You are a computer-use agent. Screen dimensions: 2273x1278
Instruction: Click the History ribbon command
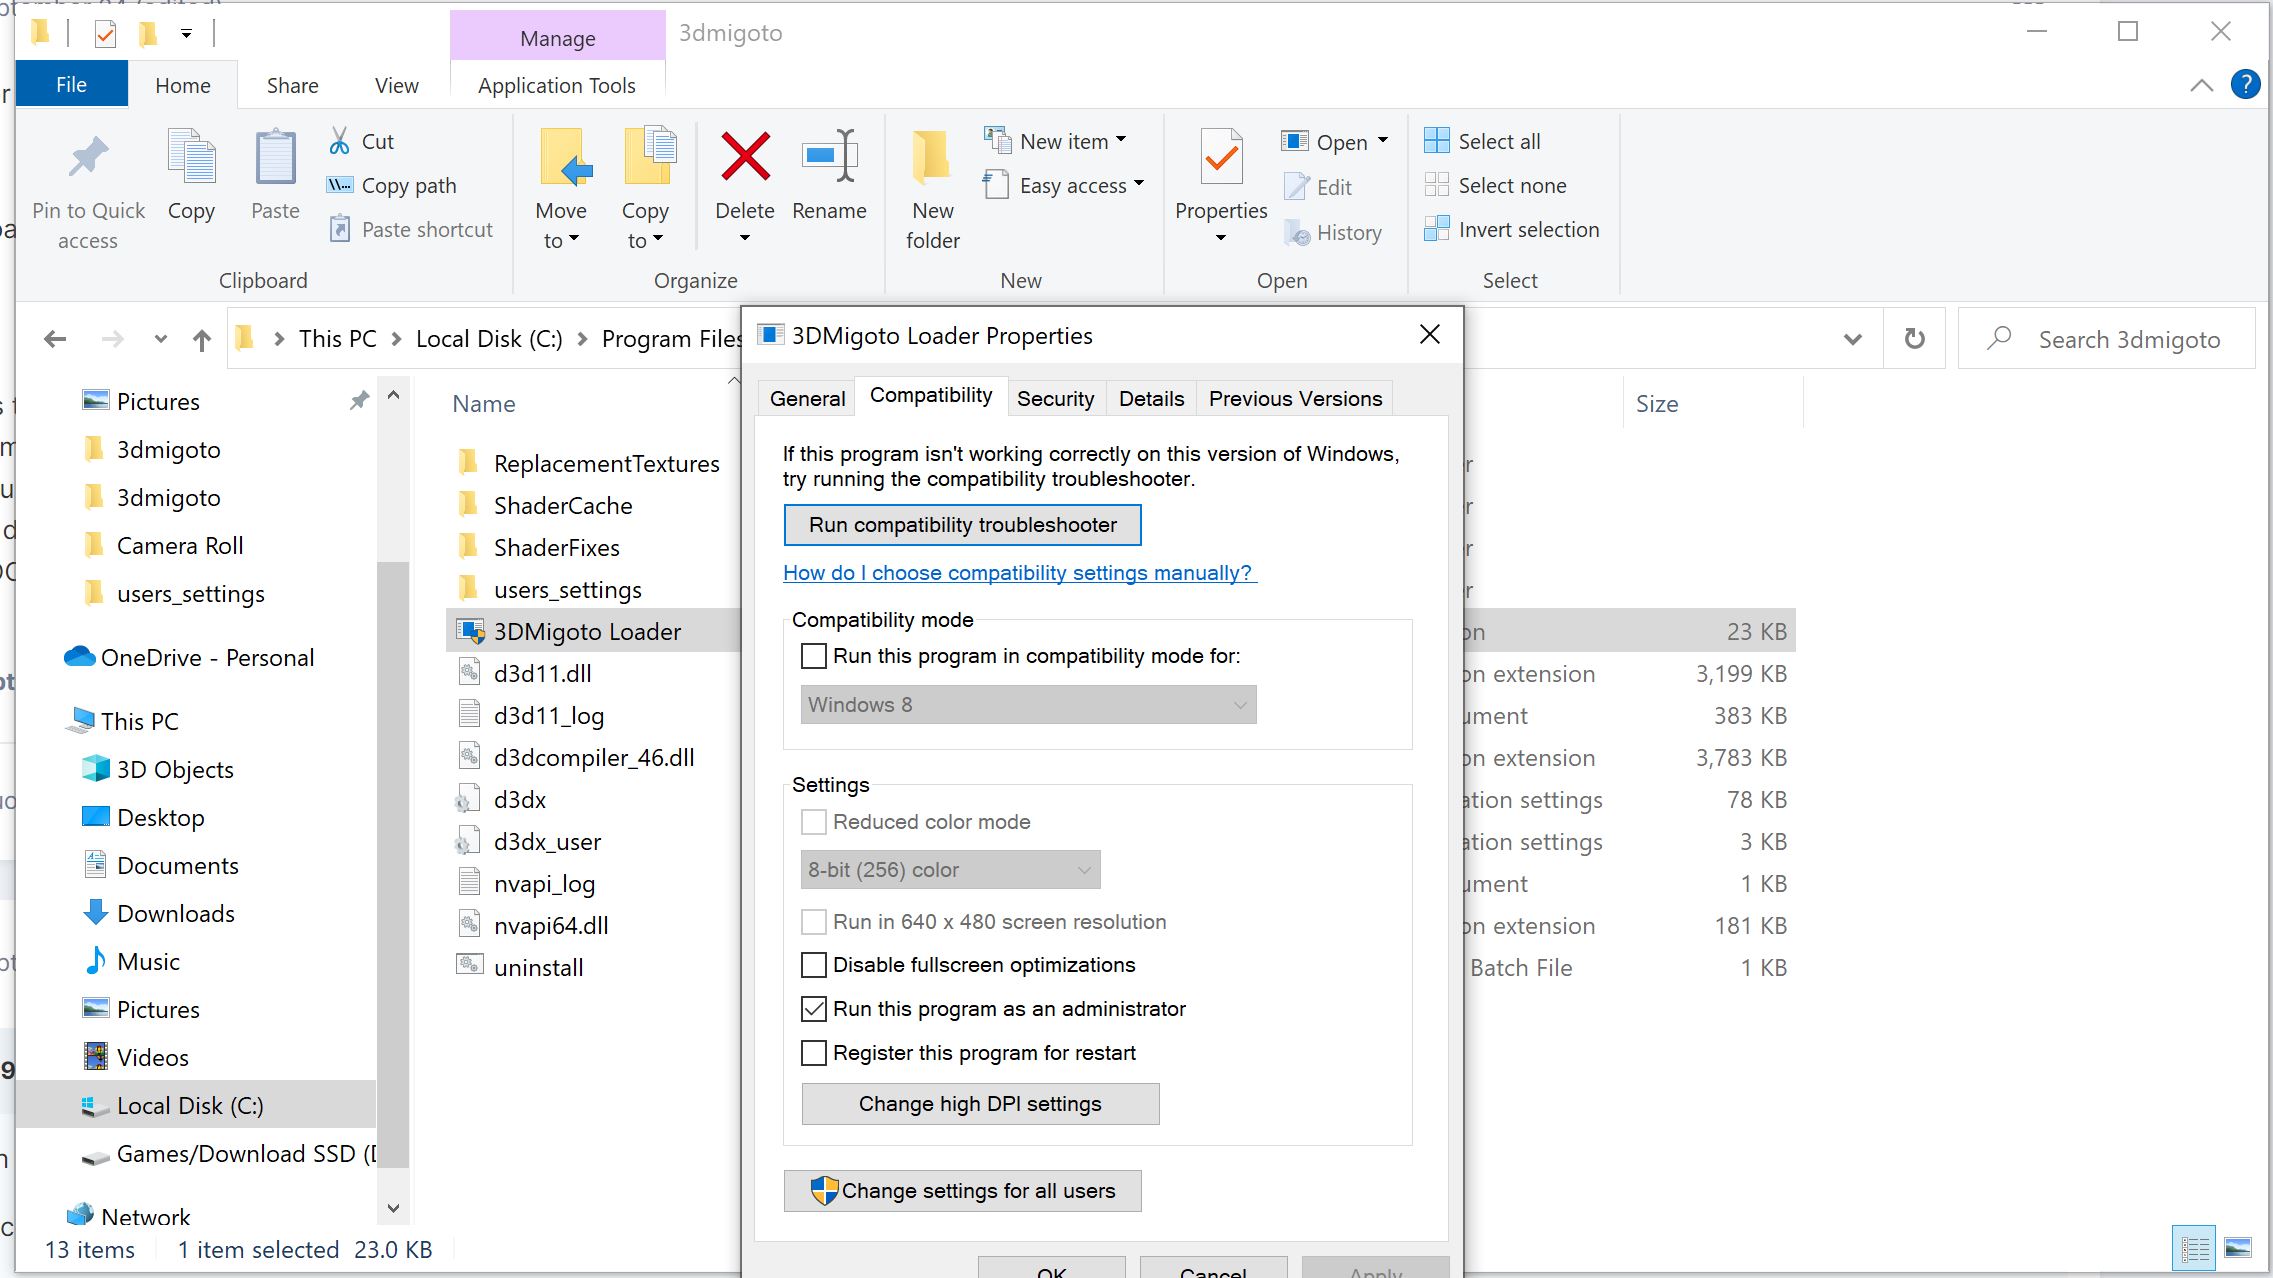tap(1334, 233)
